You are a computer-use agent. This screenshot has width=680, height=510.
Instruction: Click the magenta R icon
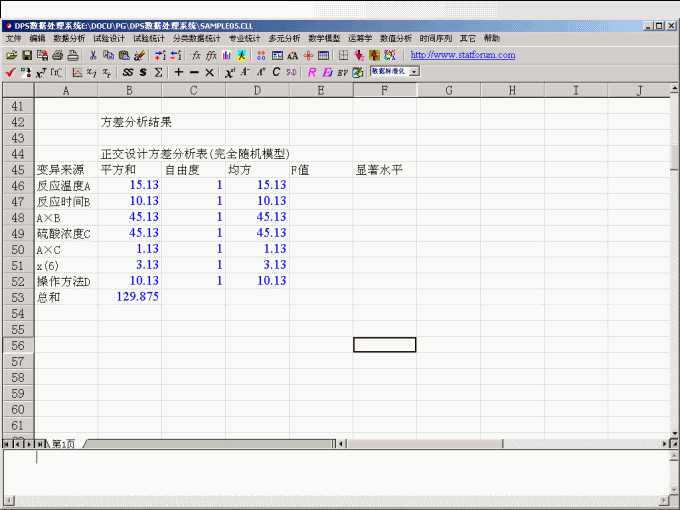click(x=311, y=72)
